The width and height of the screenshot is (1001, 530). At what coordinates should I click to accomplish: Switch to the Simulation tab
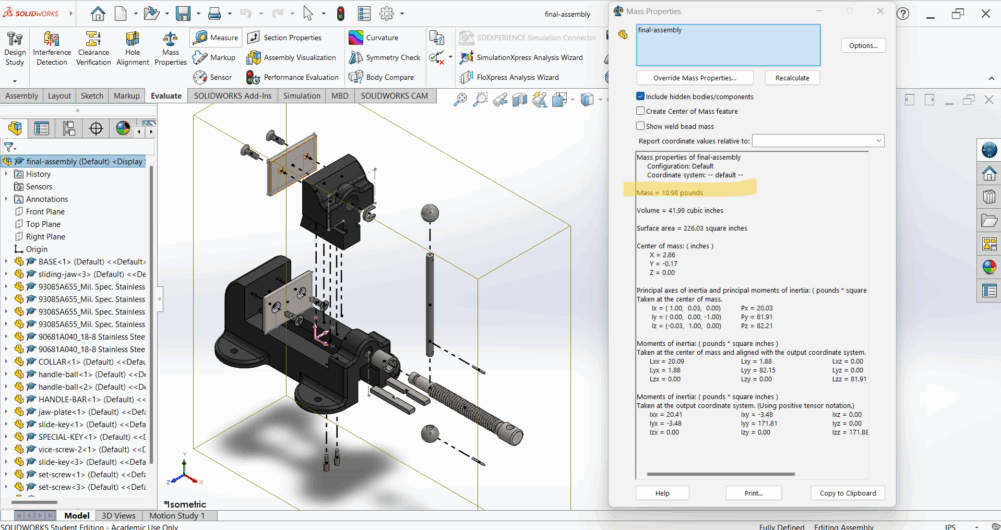coord(301,96)
